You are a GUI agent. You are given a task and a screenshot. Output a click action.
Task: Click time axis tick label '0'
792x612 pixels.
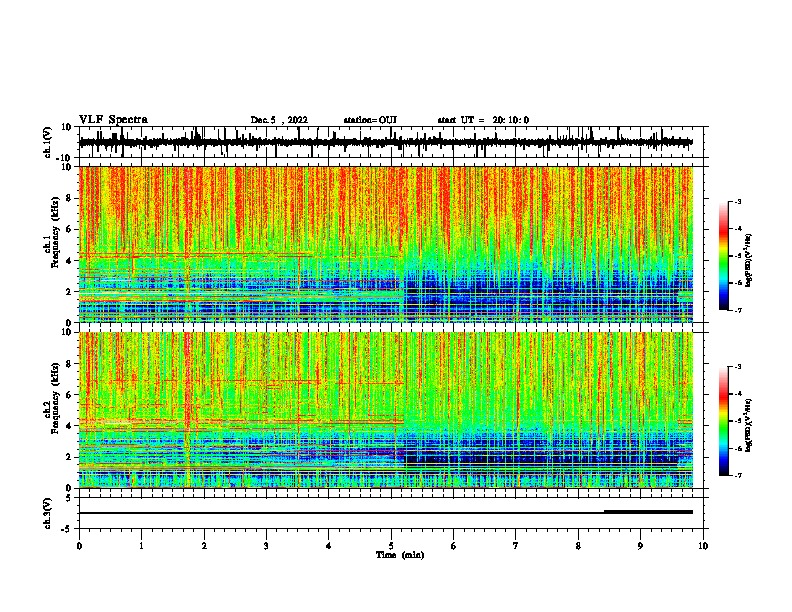tap(79, 546)
